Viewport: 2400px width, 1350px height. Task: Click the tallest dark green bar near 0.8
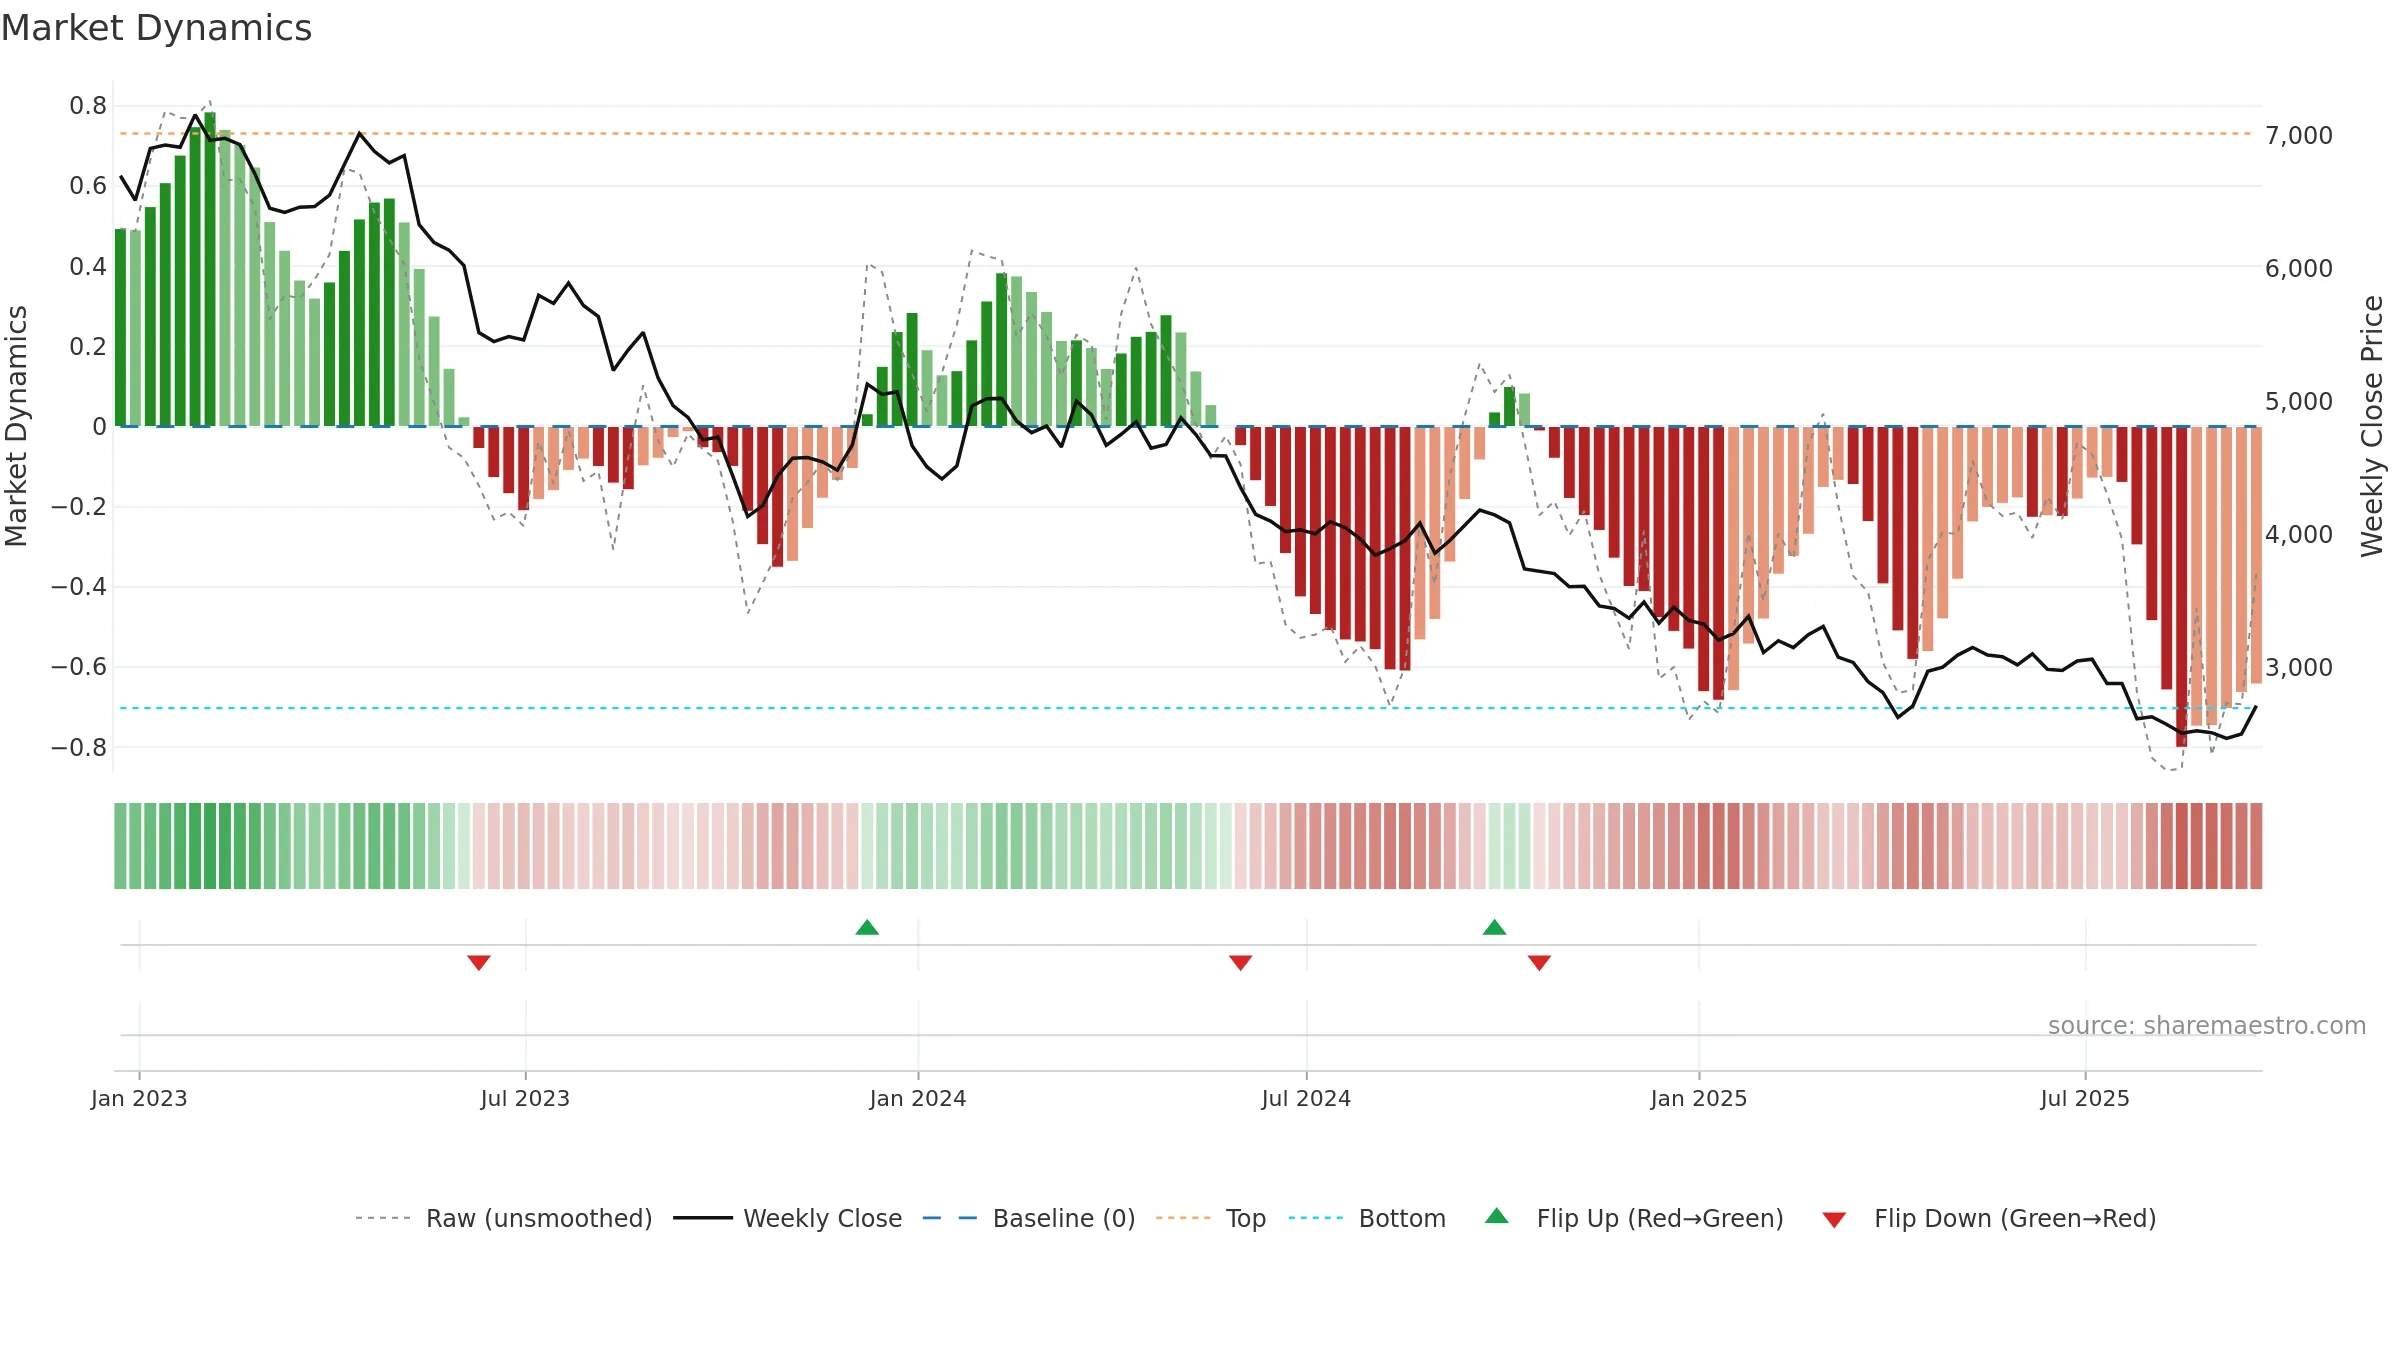pos(210,269)
